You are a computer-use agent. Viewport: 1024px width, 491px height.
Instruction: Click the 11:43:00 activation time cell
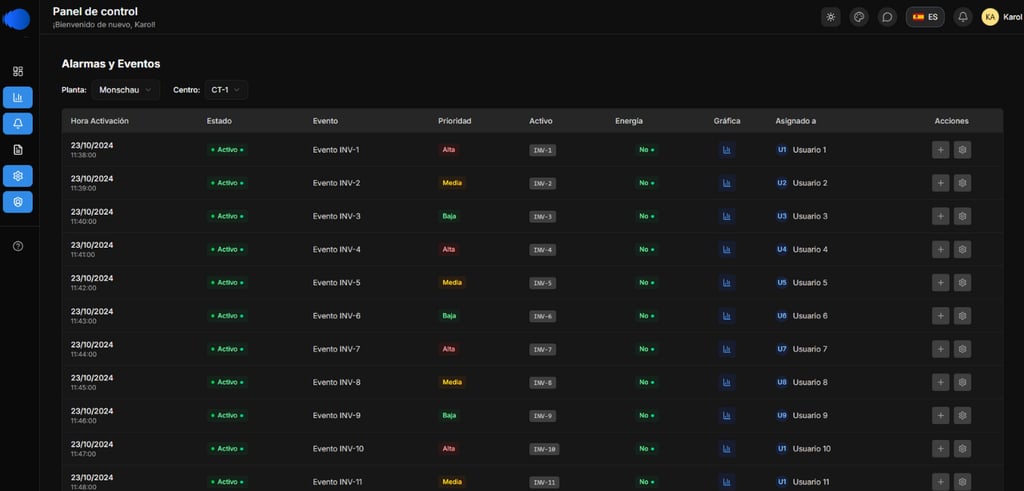coord(84,321)
